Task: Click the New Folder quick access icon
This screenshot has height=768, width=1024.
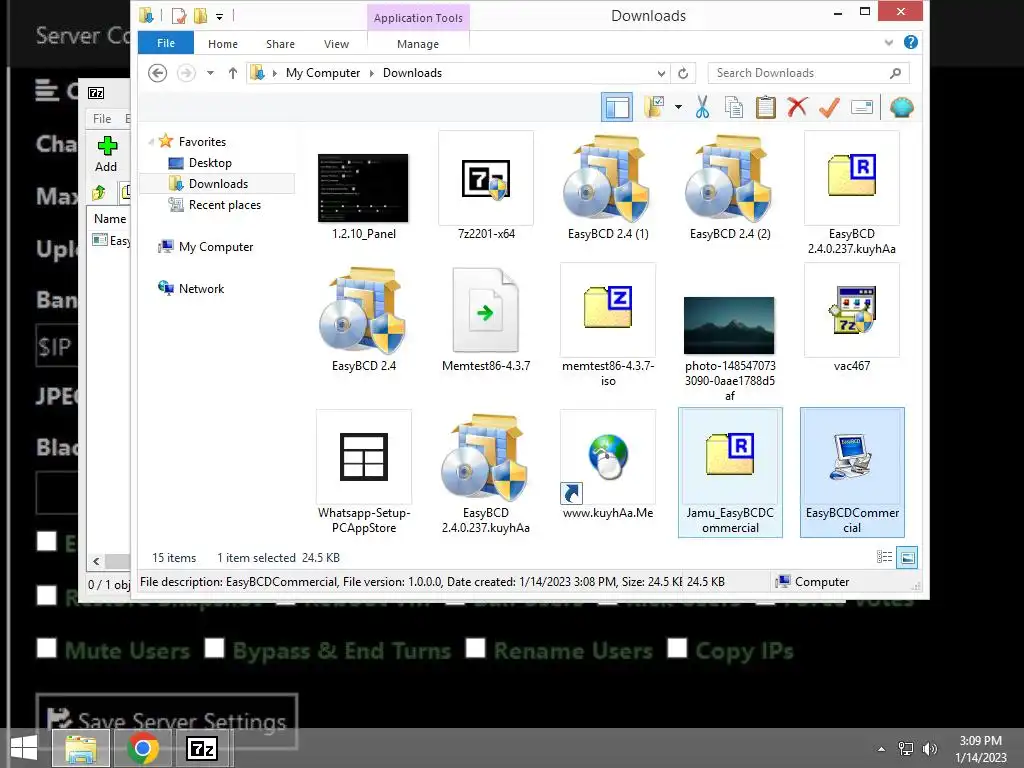Action: tap(200, 16)
